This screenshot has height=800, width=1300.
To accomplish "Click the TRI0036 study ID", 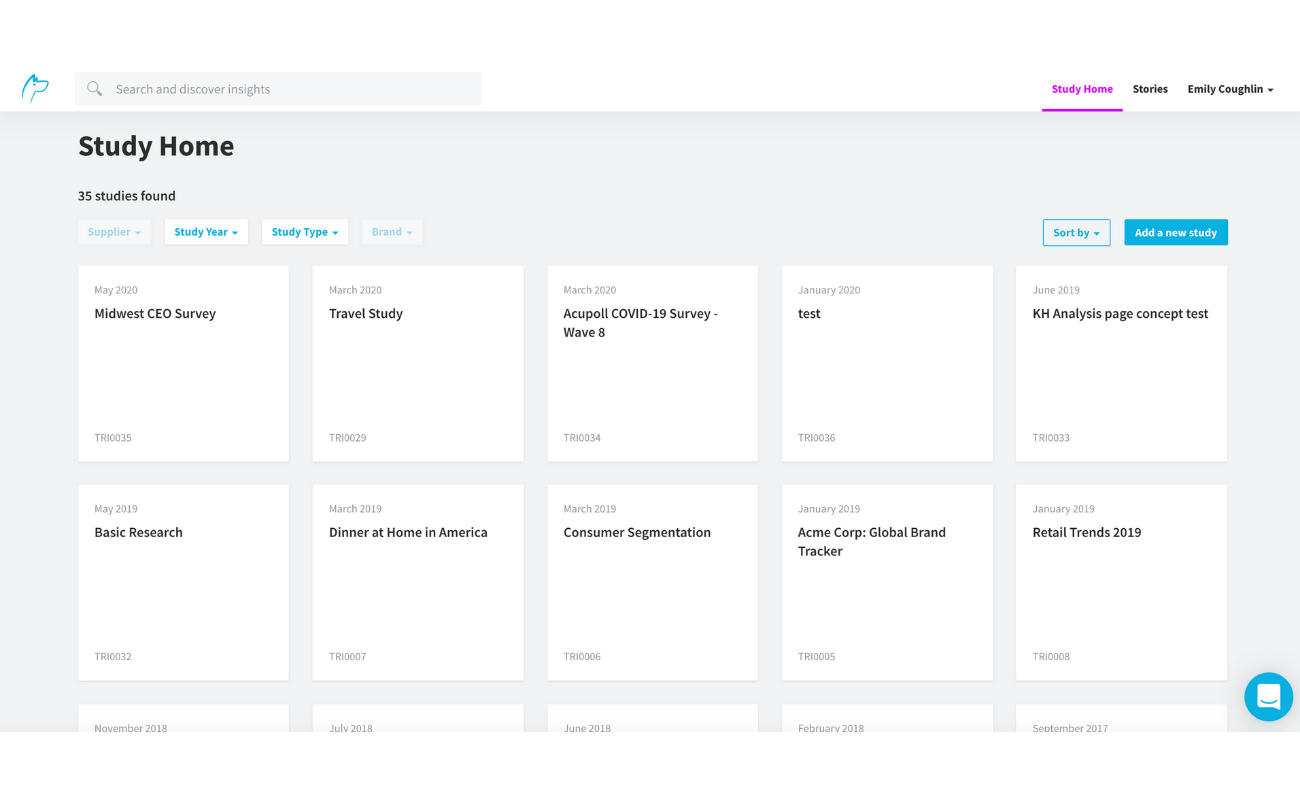I will pyautogui.click(x=816, y=438).
